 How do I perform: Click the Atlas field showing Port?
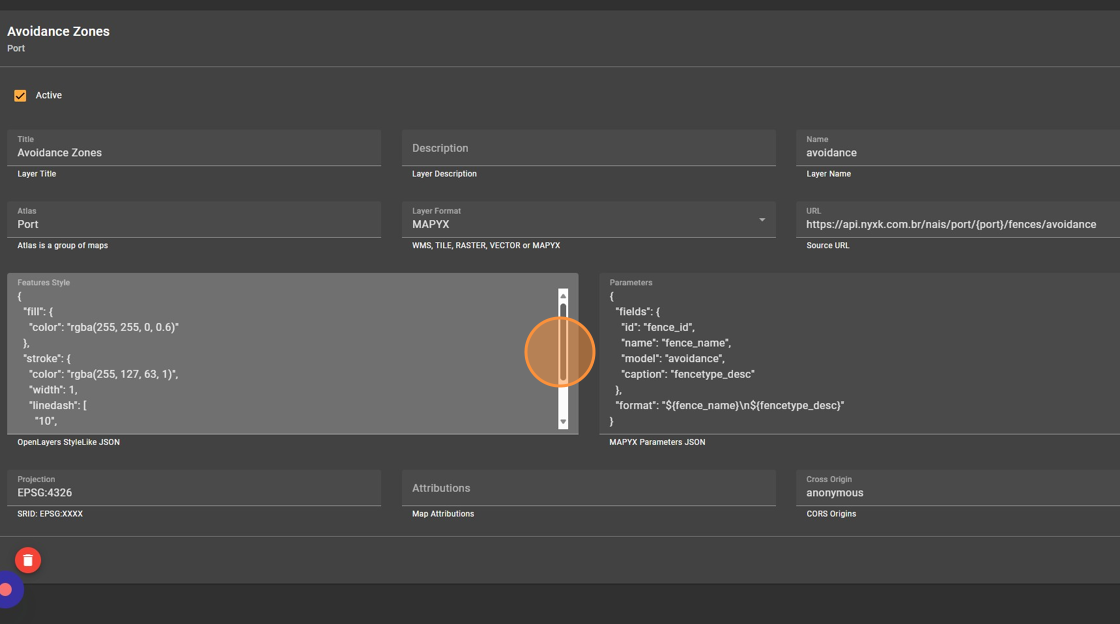click(x=194, y=224)
